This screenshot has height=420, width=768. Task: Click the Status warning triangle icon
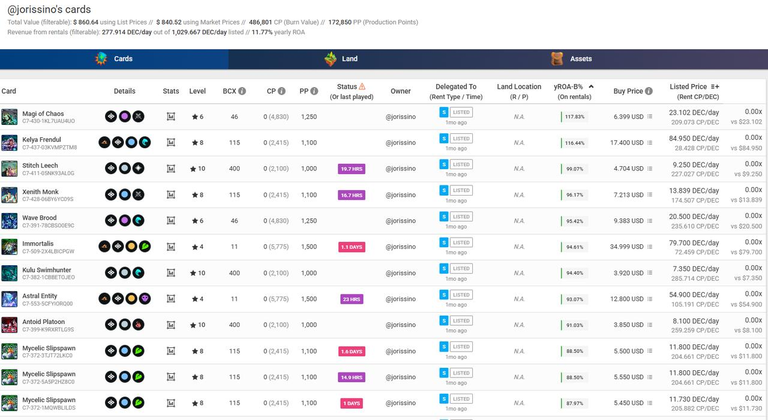(x=362, y=87)
